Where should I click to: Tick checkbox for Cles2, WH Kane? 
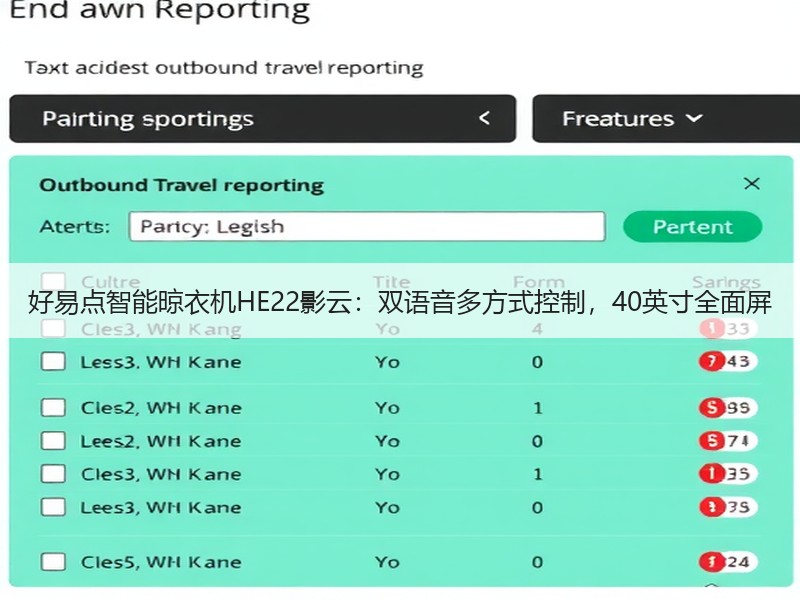coord(53,408)
